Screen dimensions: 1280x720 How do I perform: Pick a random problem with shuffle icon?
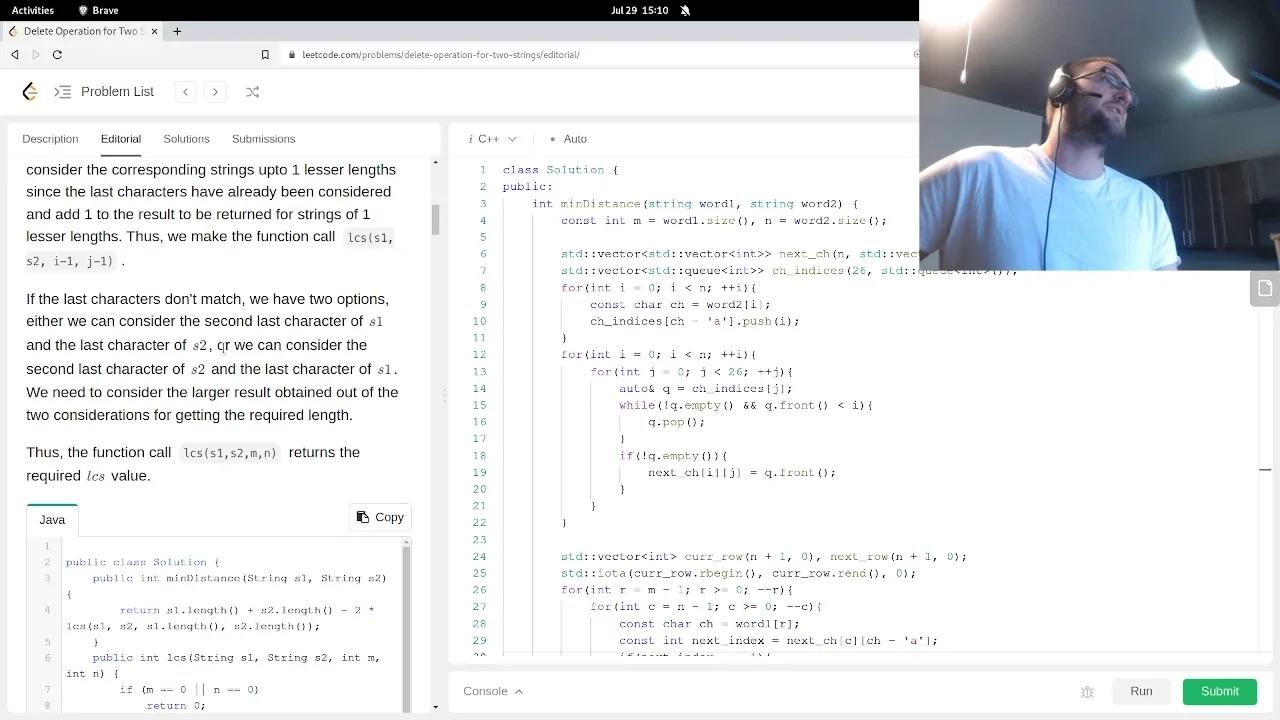[x=252, y=92]
